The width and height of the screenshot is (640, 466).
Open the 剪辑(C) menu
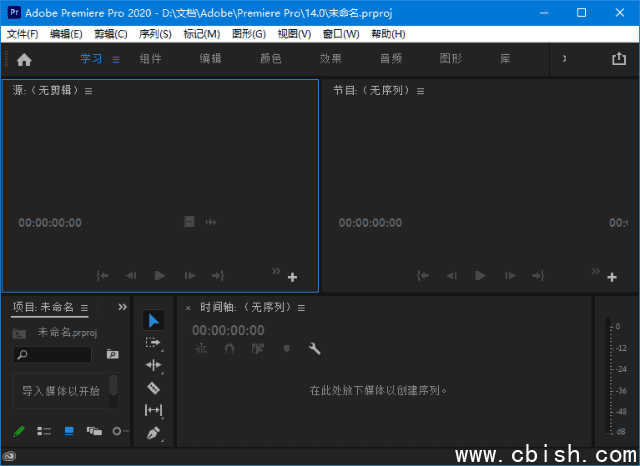click(111, 34)
